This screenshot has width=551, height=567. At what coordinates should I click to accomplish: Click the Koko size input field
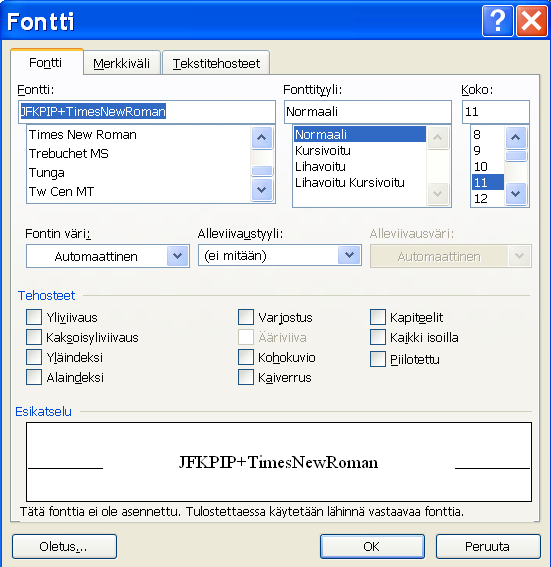pos(496,112)
